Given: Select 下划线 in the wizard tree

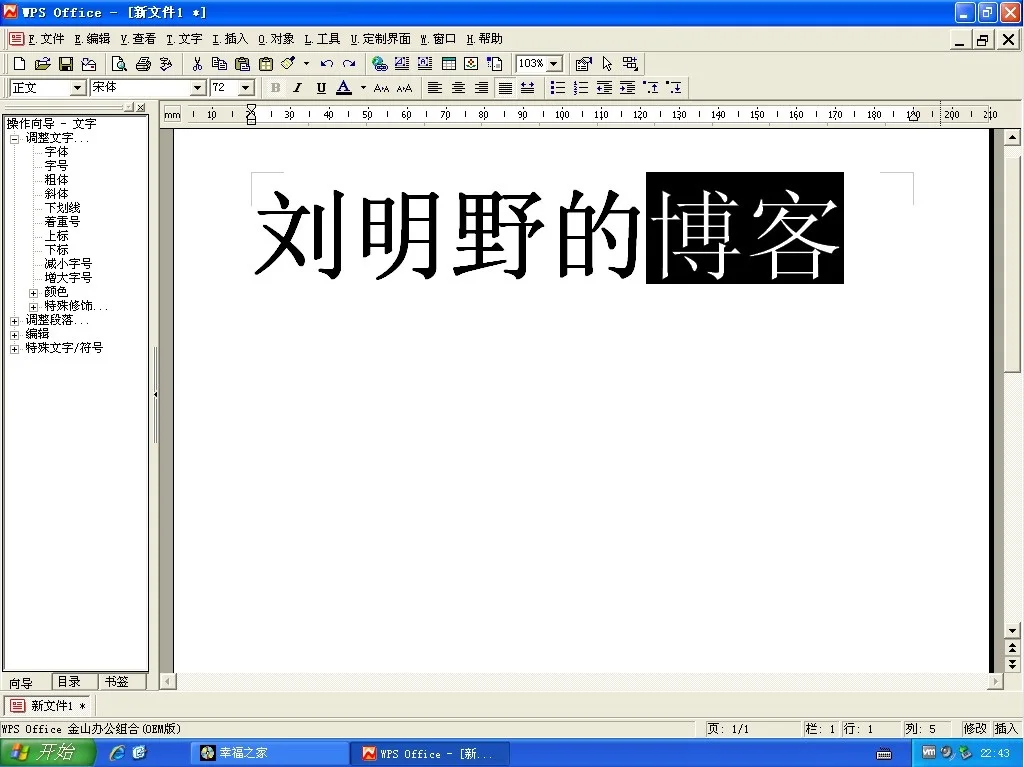Looking at the screenshot, I should click(62, 208).
